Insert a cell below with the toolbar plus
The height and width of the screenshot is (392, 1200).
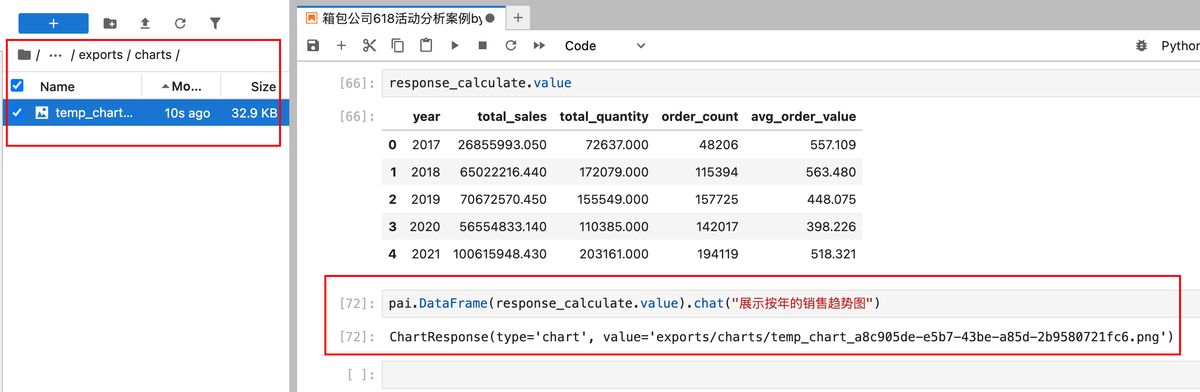[x=341, y=46]
